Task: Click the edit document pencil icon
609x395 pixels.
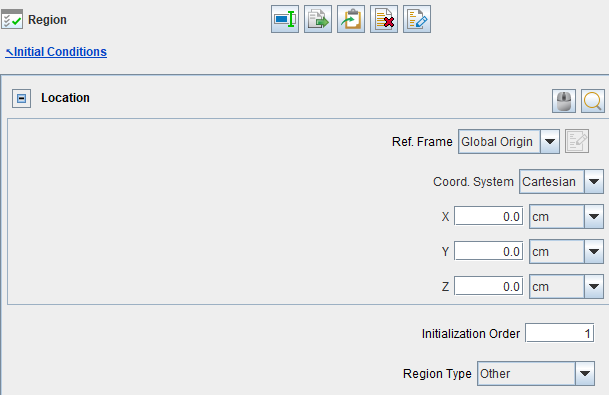Action: (x=417, y=19)
